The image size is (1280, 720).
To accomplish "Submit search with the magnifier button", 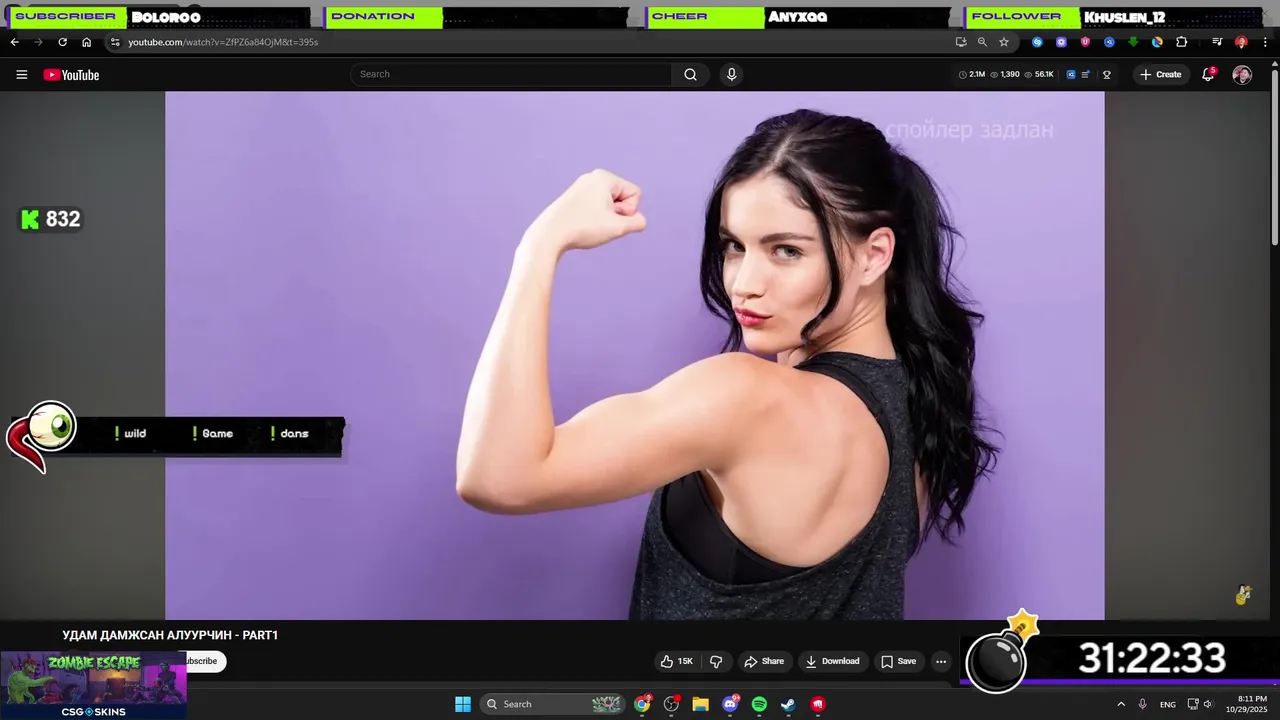I will click(691, 74).
